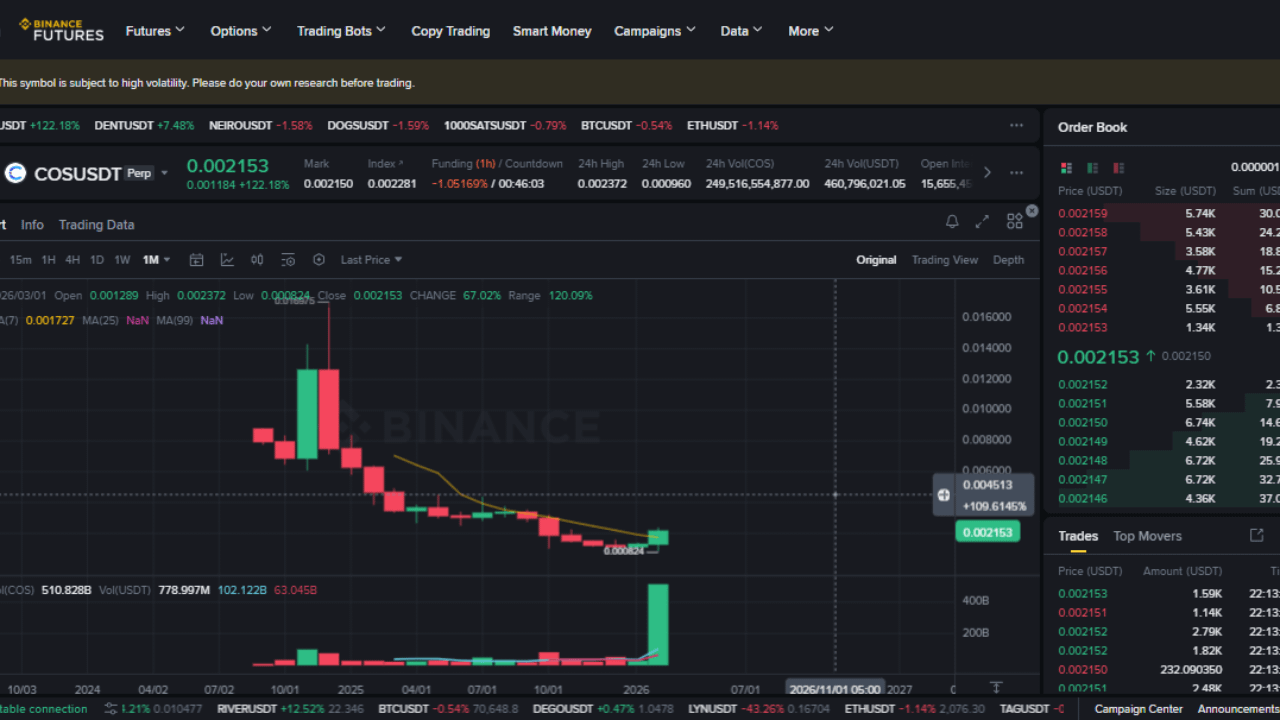
Task: Open the 1M timeframe dropdown
Action: 156,260
